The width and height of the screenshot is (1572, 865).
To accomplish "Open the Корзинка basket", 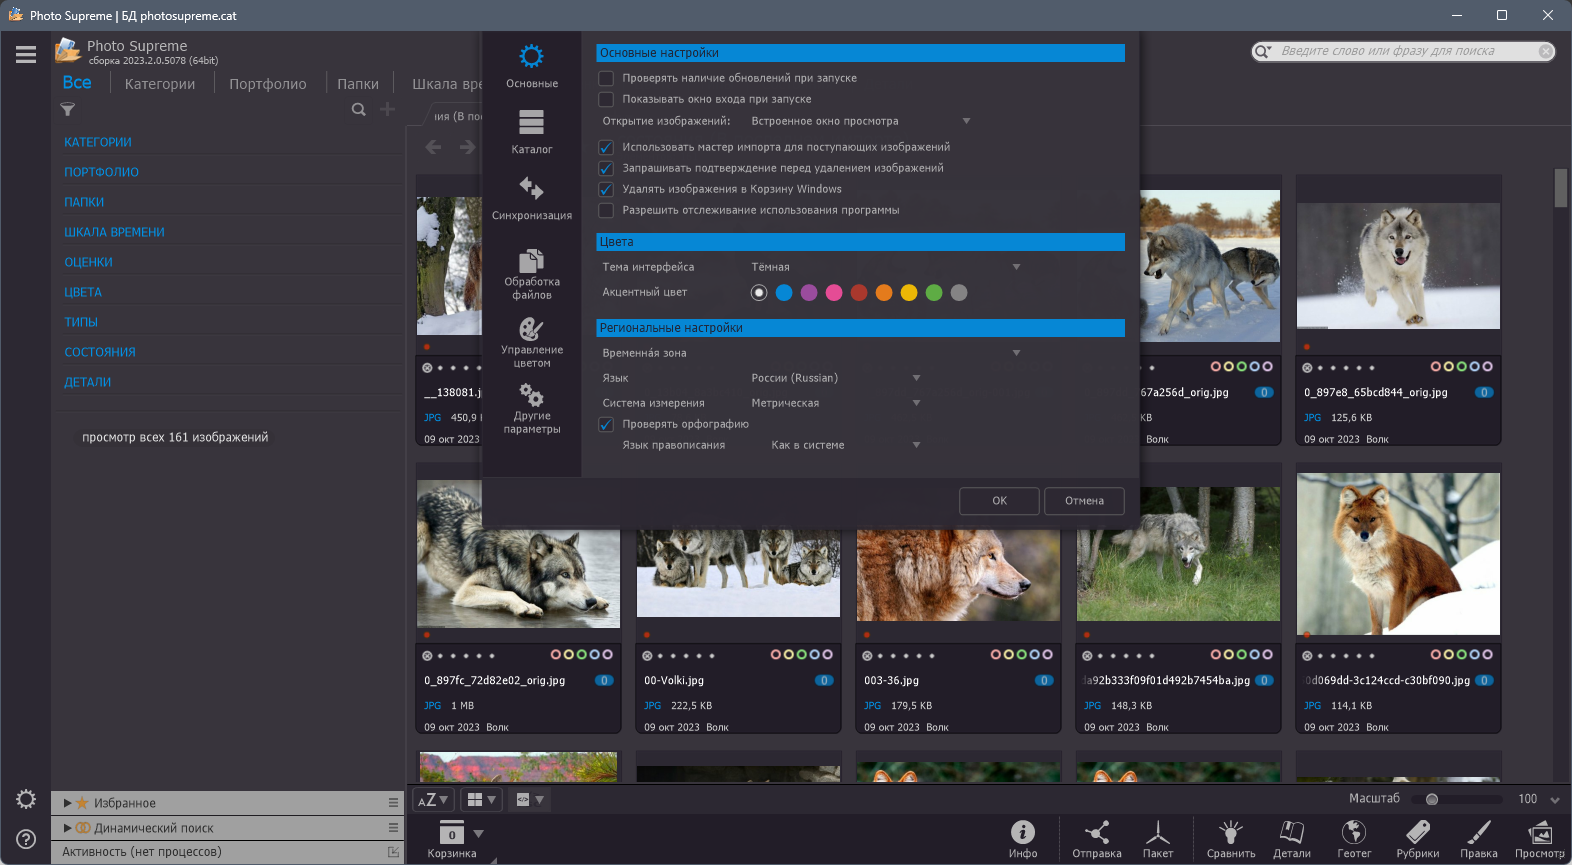I will pyautogui.click(x=452, y=840).
